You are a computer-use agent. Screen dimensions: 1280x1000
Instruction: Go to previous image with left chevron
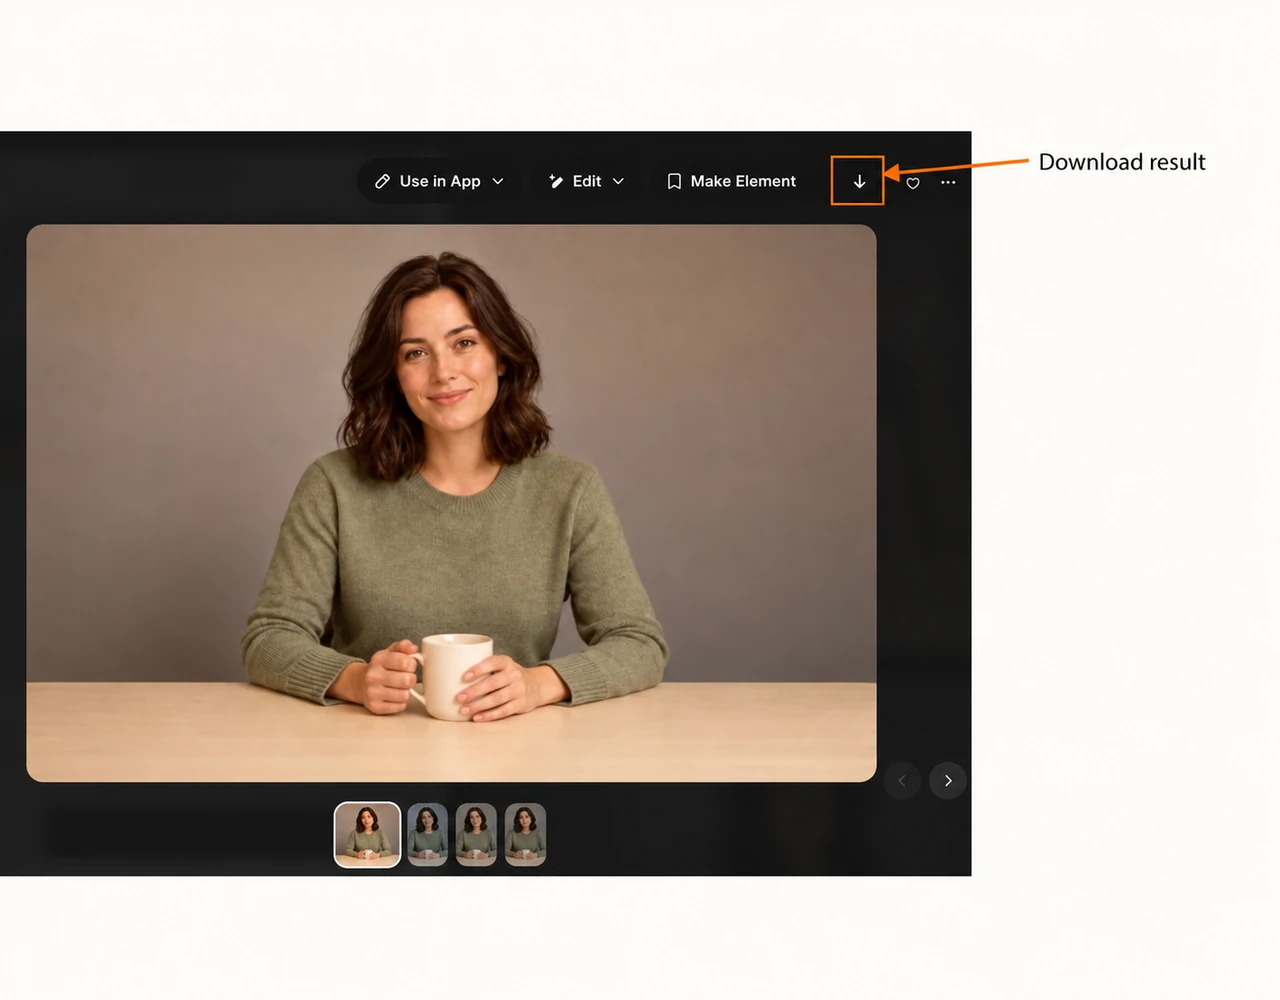pos(902,780)
